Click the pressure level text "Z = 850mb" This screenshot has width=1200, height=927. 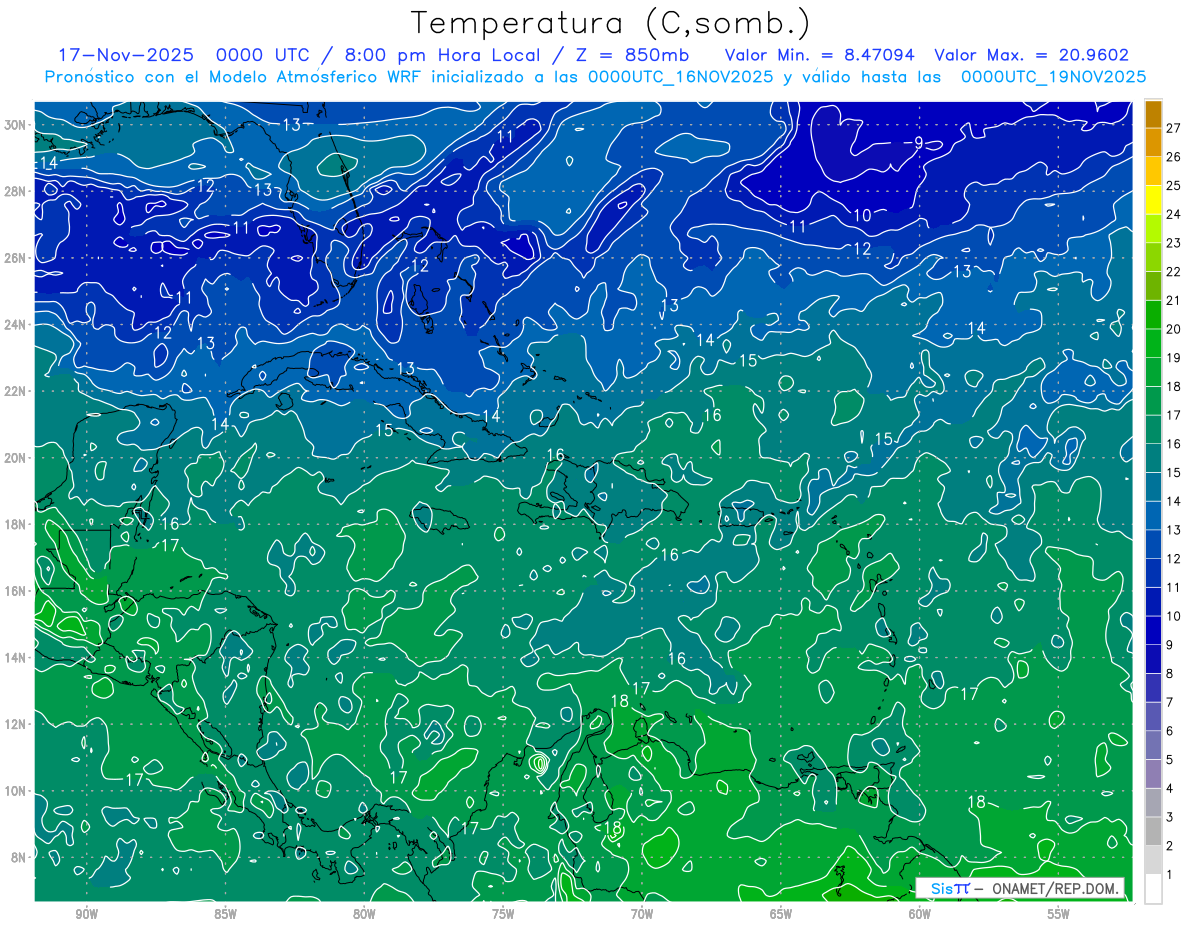click(x=629, y=55)
